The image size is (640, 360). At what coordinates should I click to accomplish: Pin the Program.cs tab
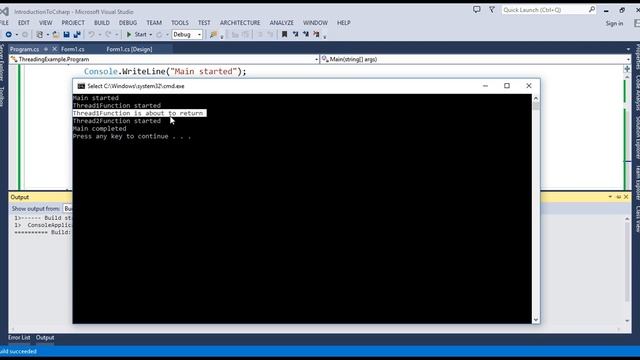pos(46,49)
